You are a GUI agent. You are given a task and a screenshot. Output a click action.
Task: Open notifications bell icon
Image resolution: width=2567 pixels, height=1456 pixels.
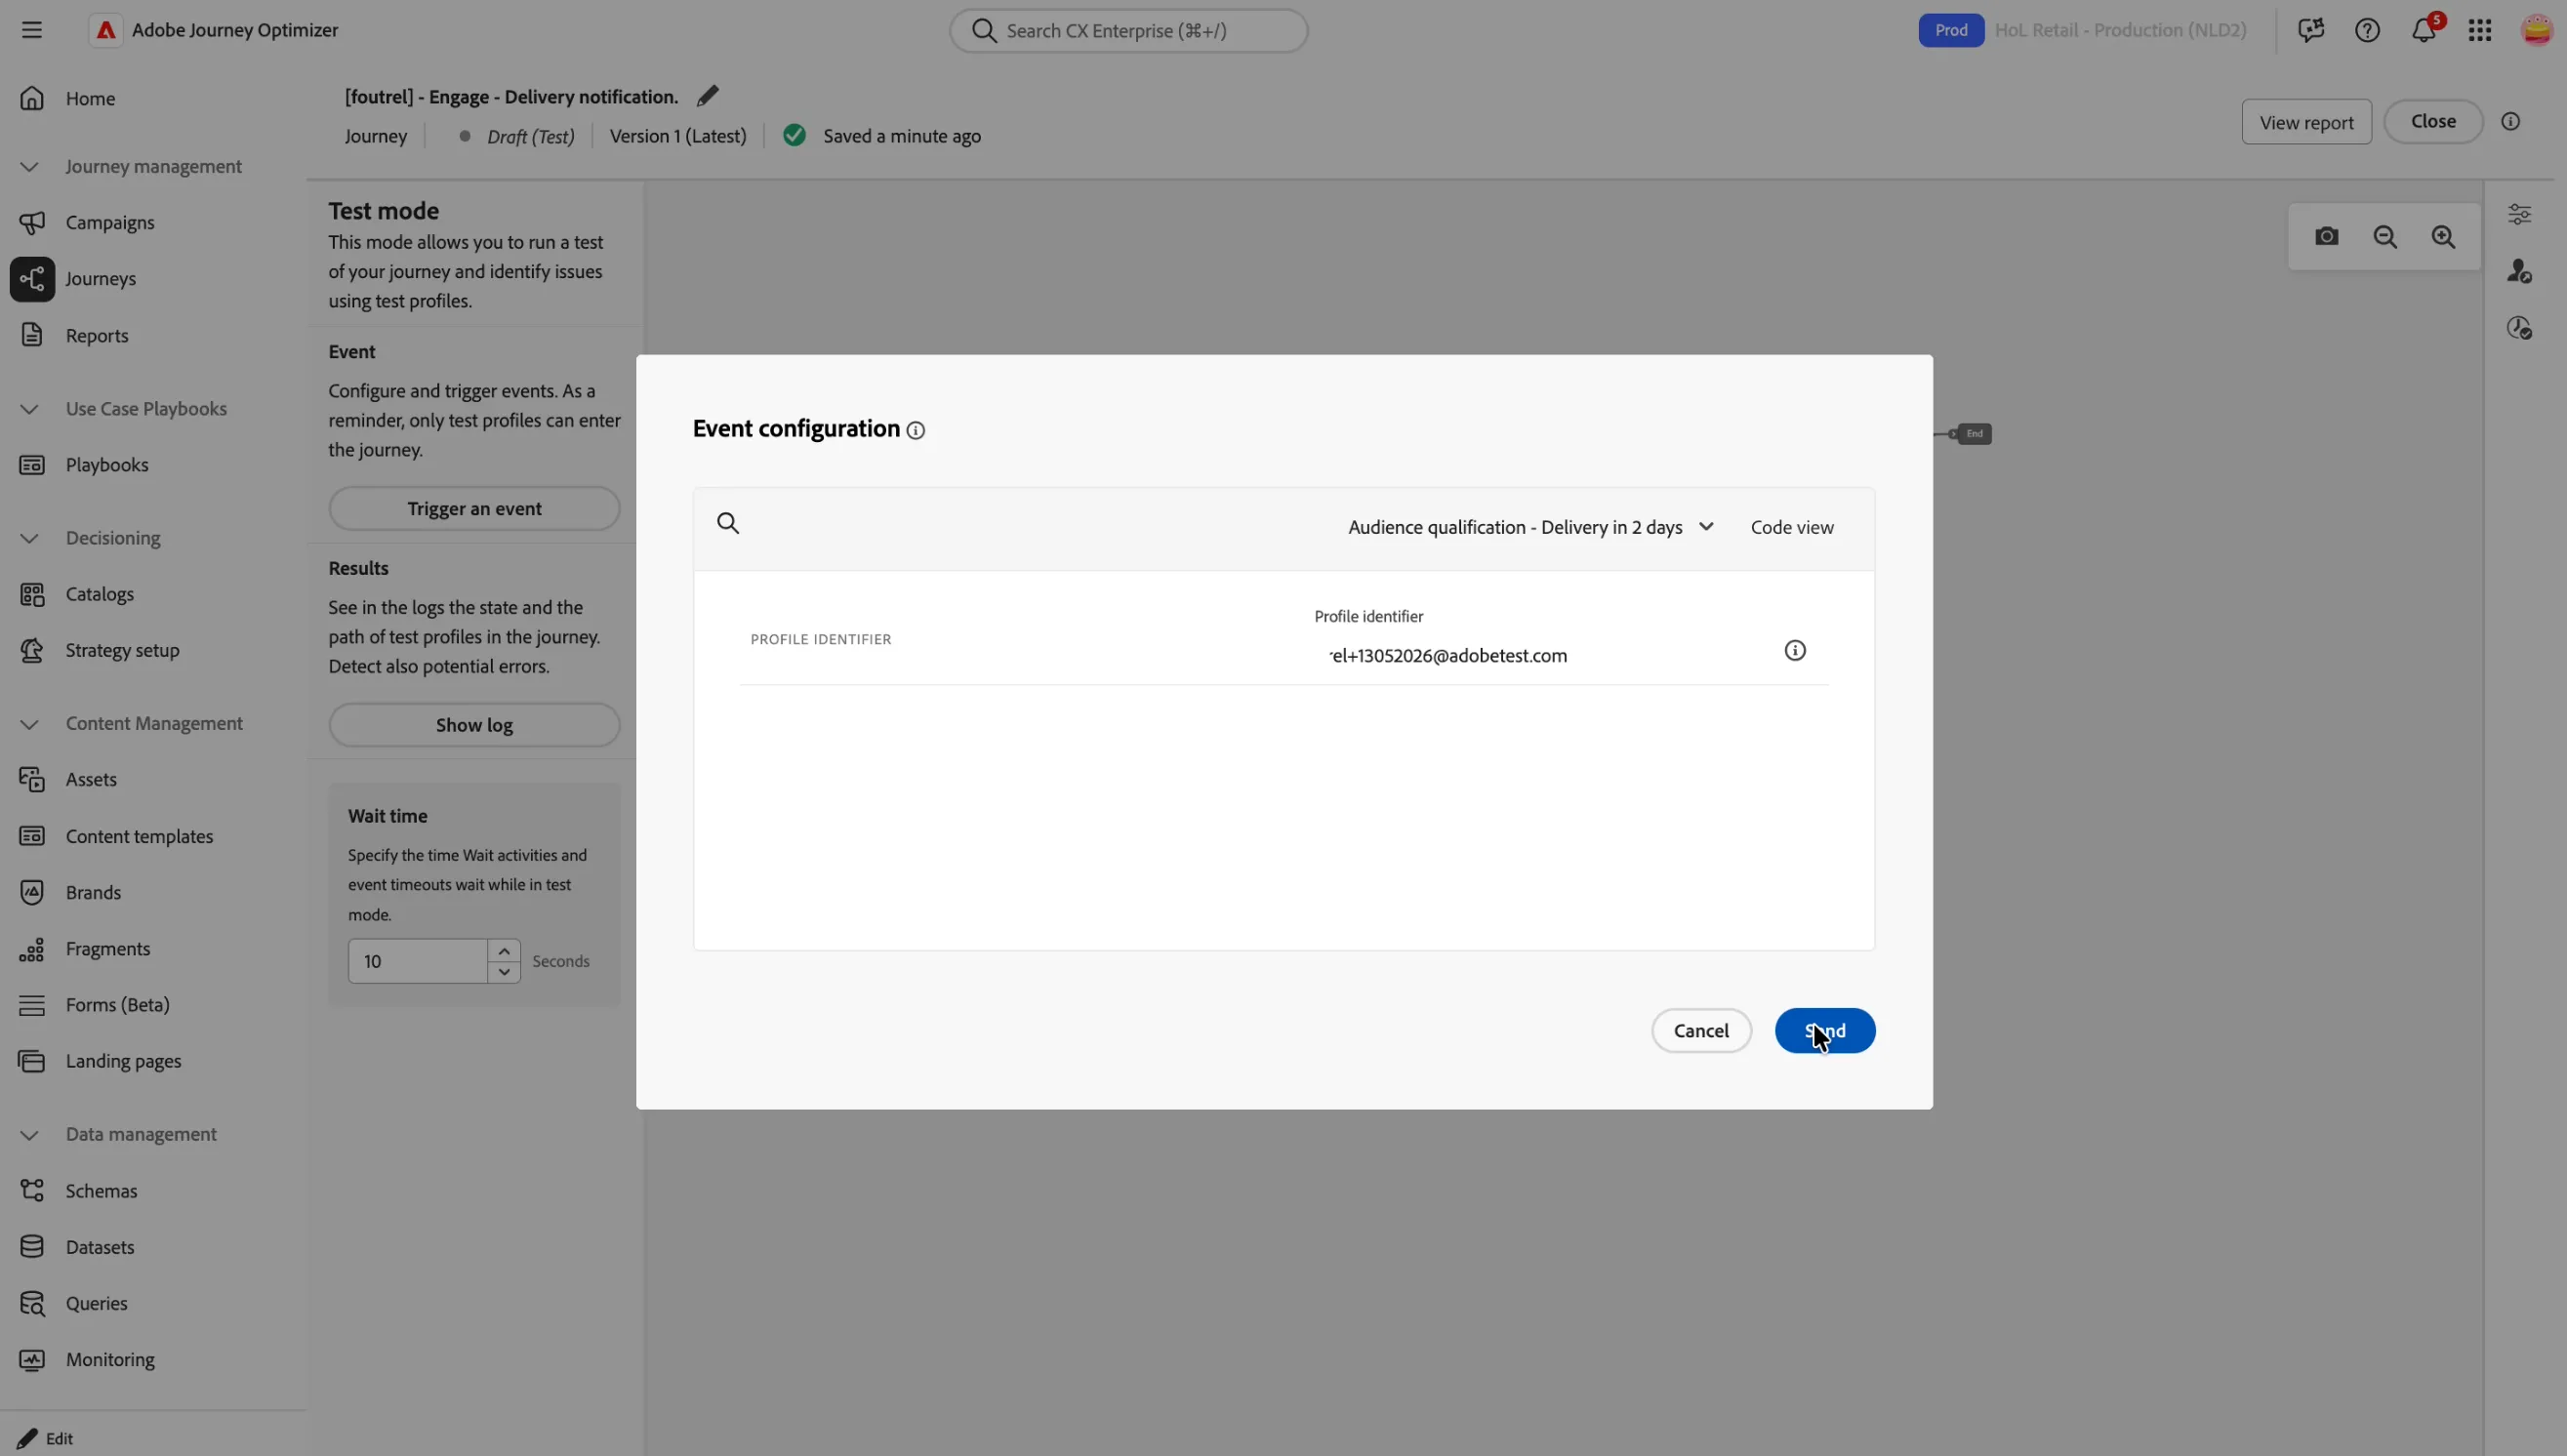tap(2423, 30)
